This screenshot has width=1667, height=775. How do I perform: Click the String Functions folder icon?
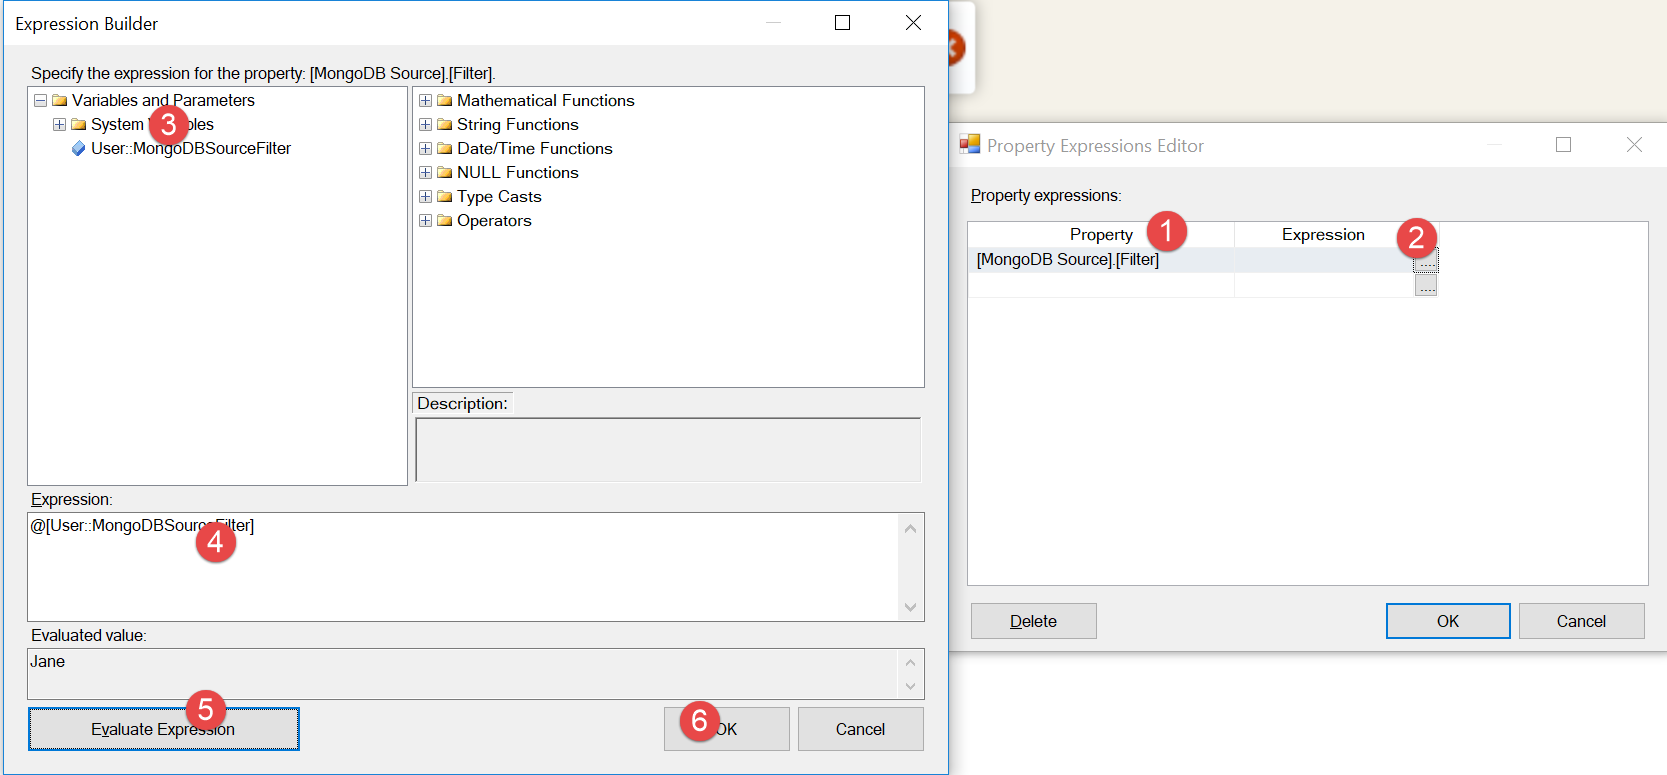445,124
